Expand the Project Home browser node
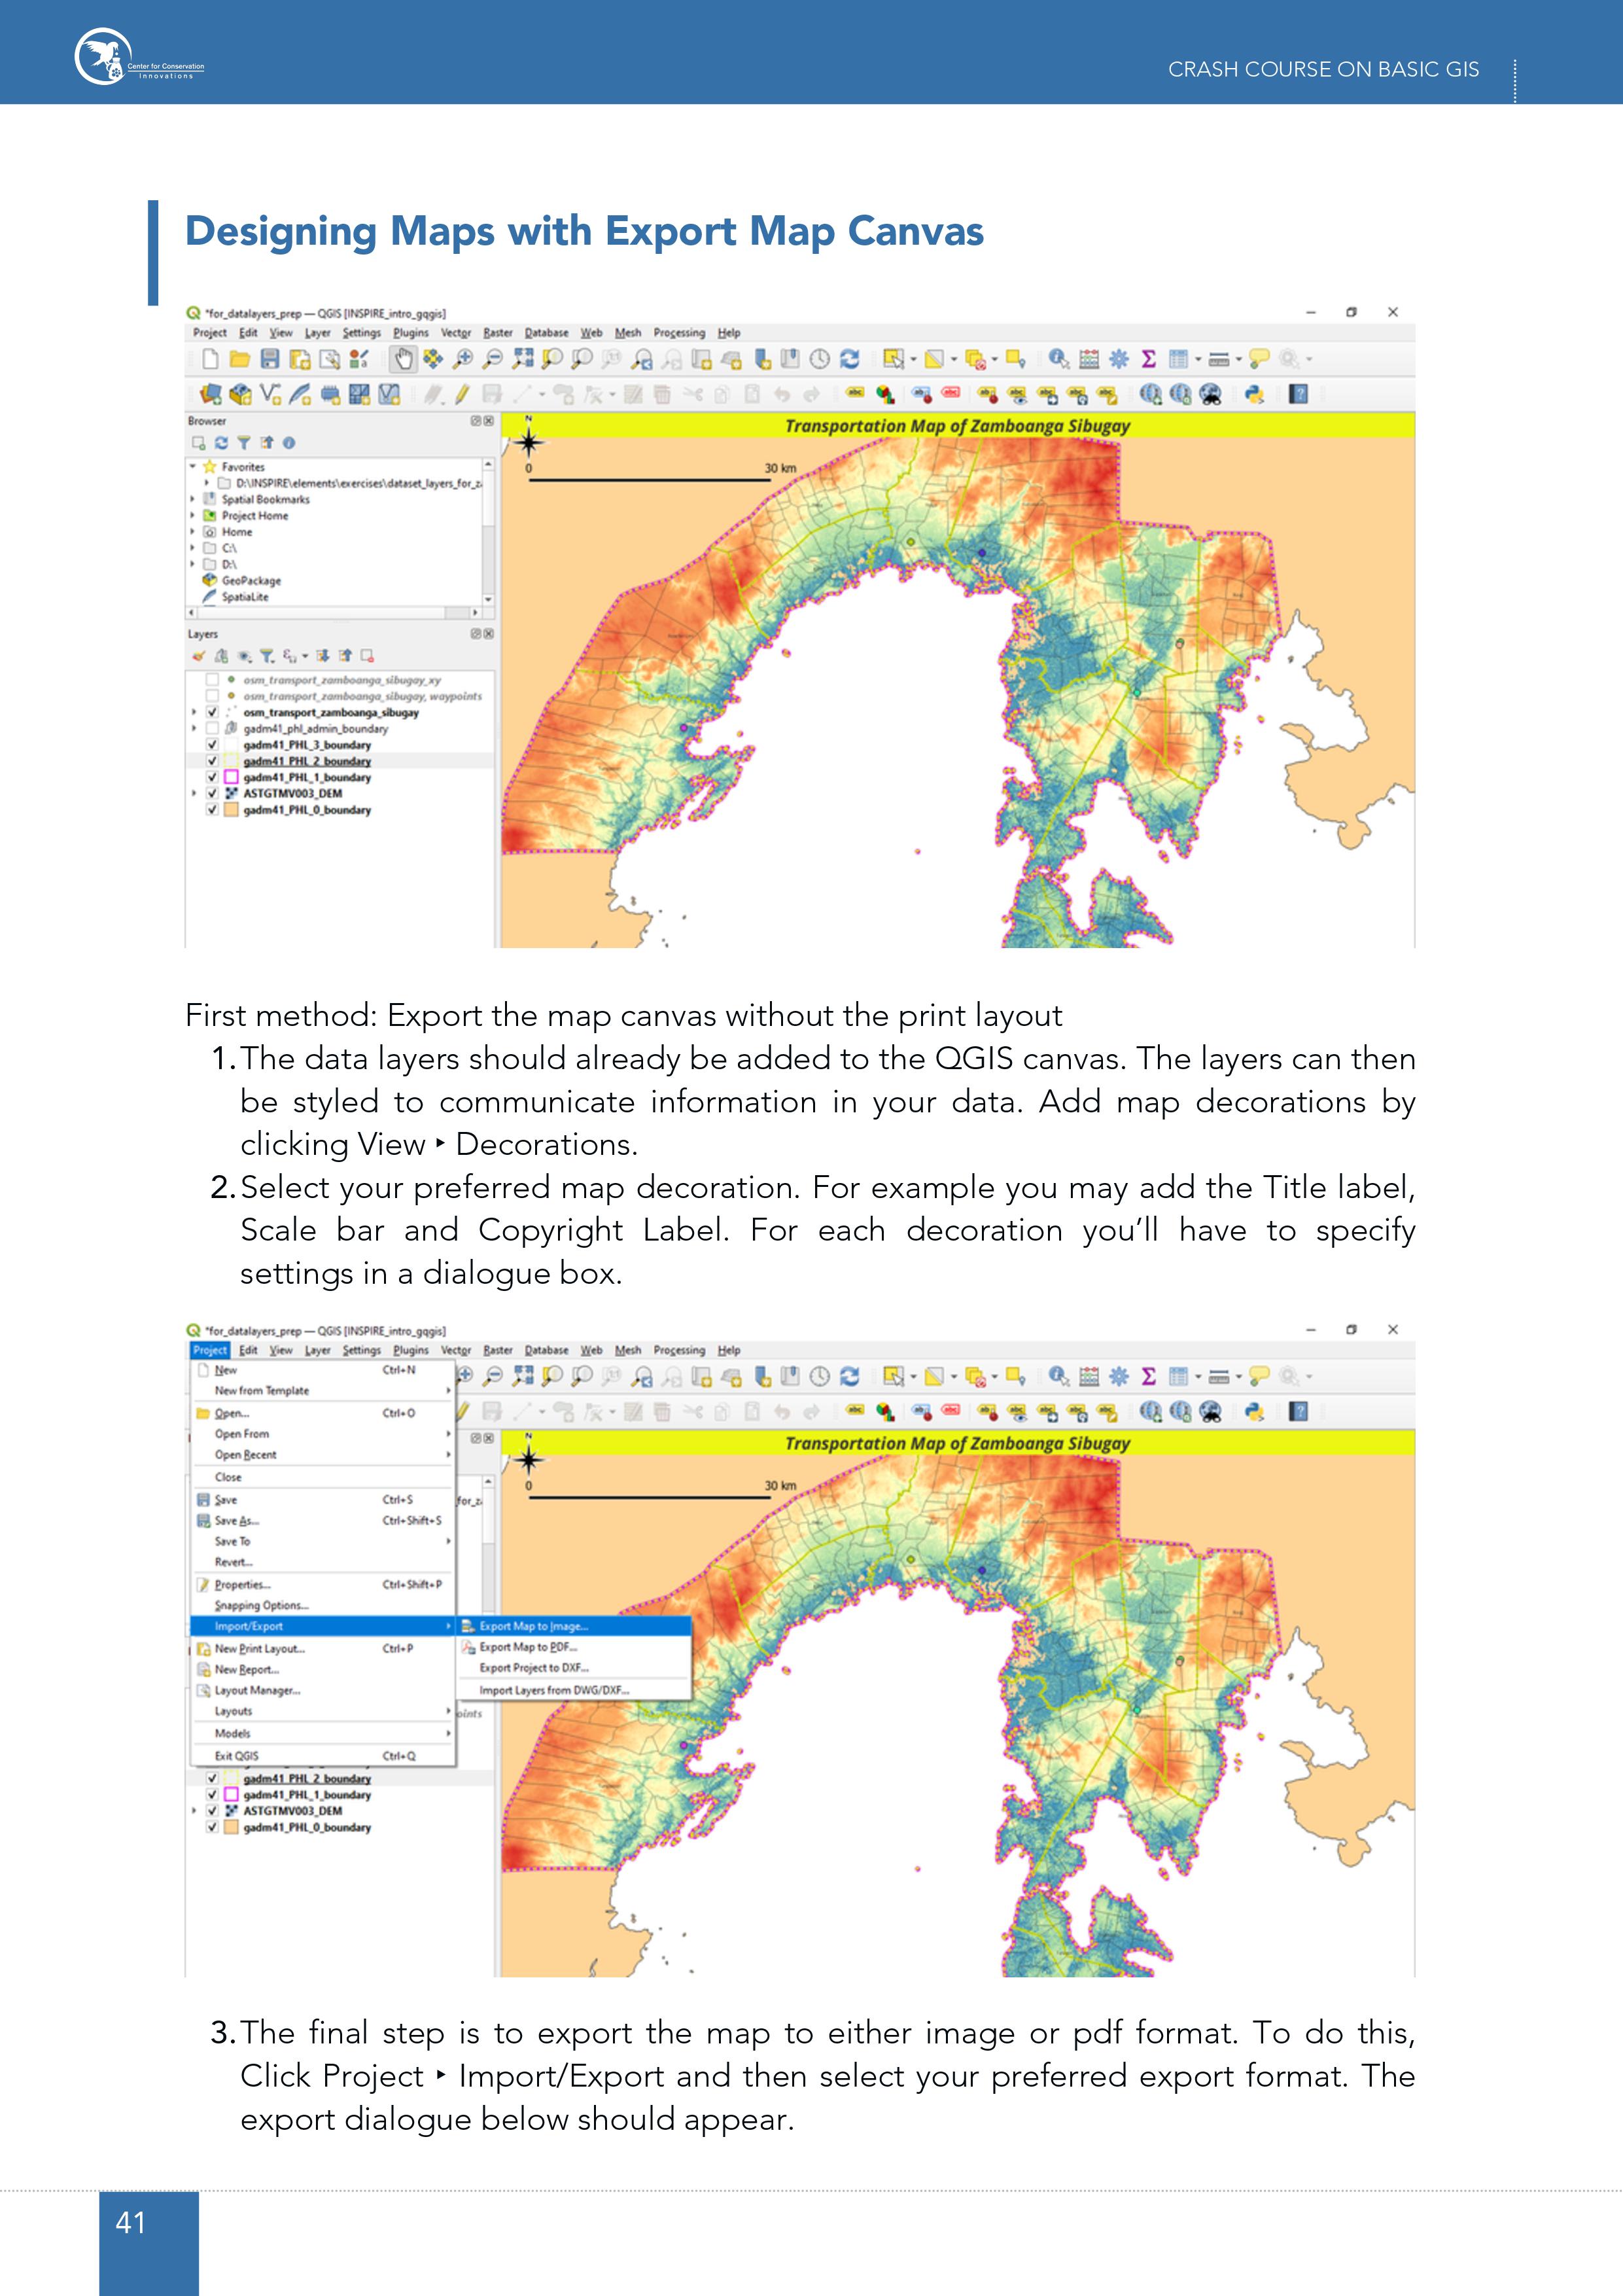 point(192,515)
